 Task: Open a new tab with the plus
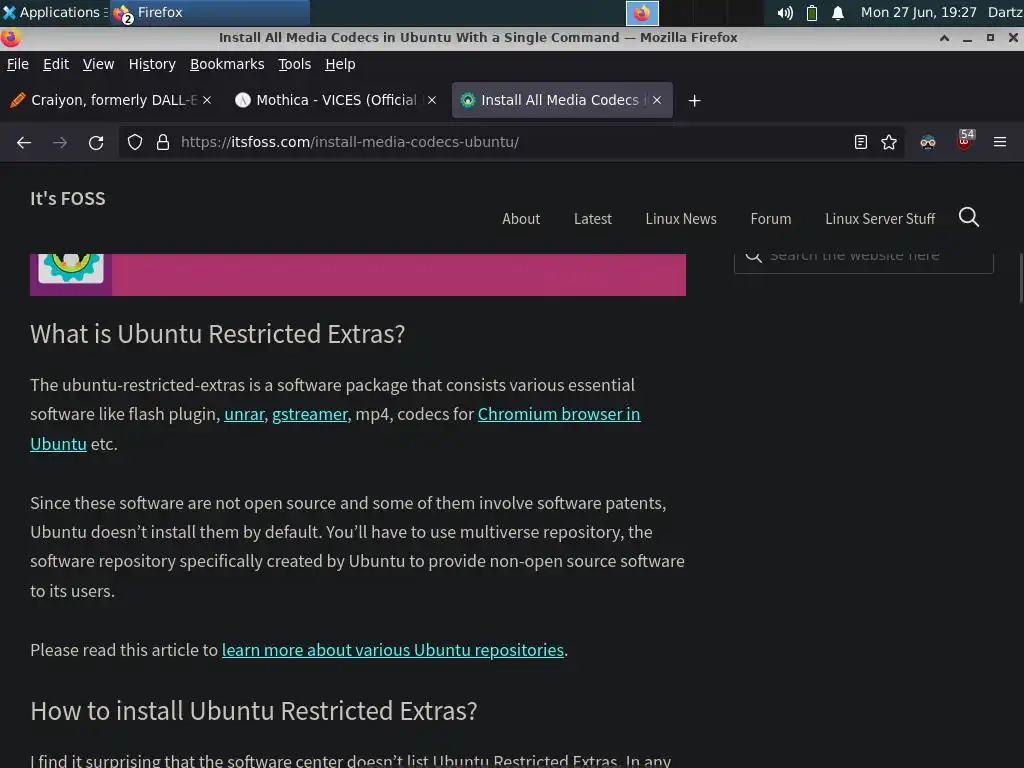694,101
